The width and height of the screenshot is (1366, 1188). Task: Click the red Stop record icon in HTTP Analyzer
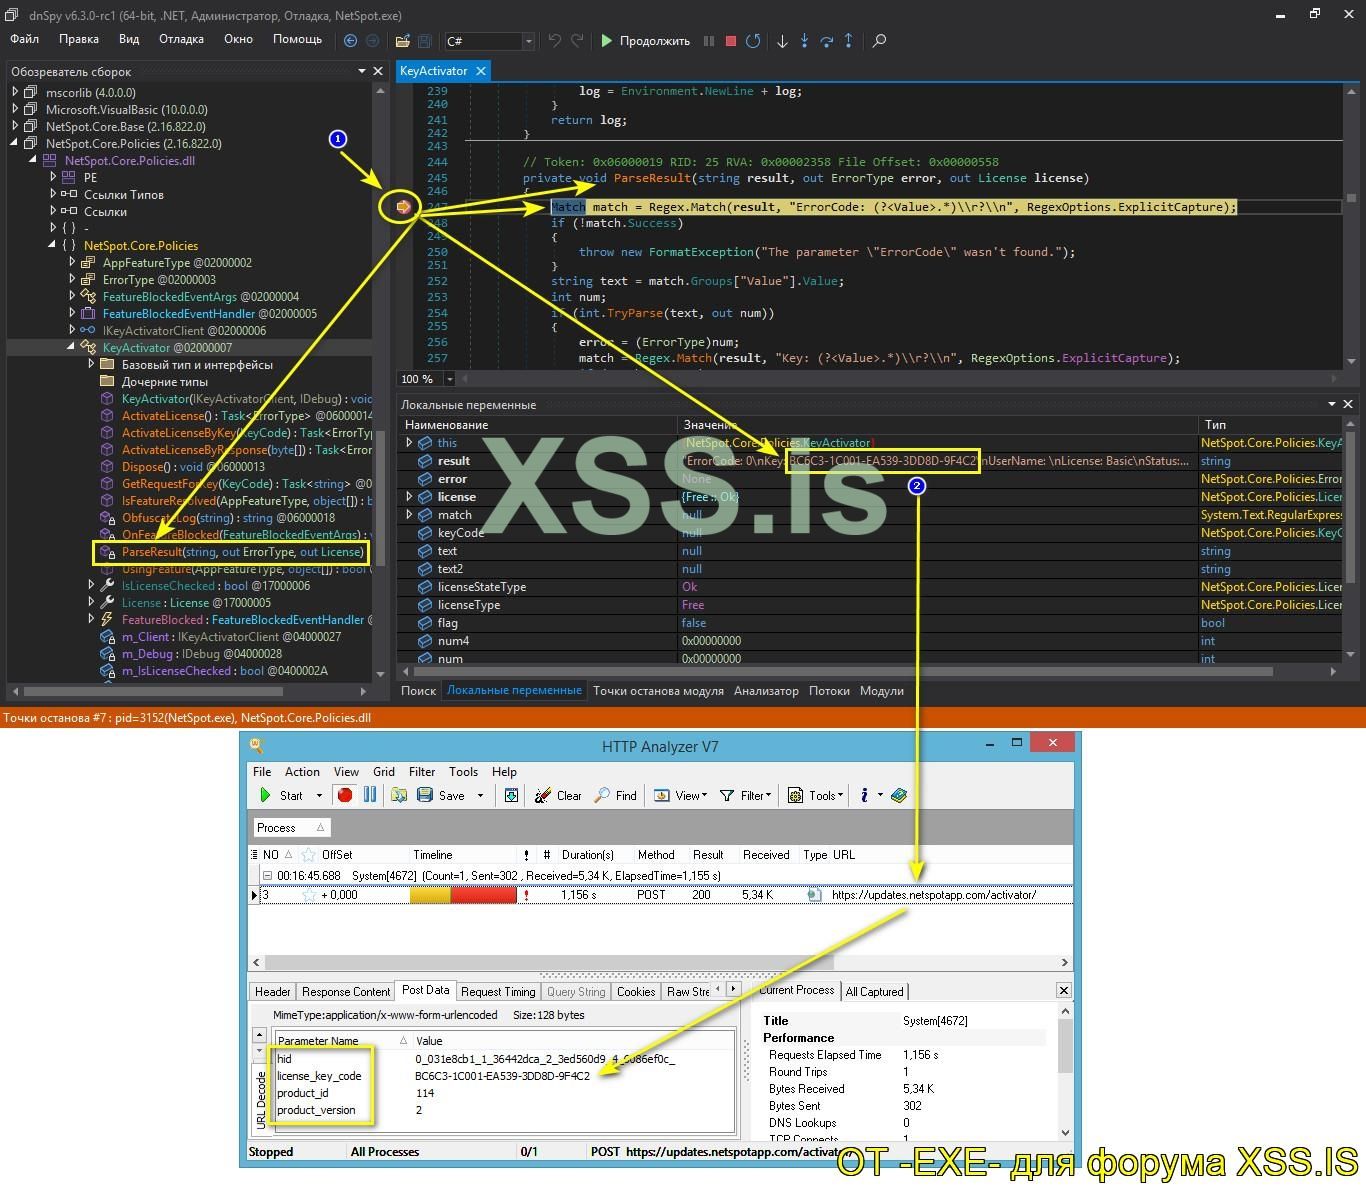[x=345, y=795]
